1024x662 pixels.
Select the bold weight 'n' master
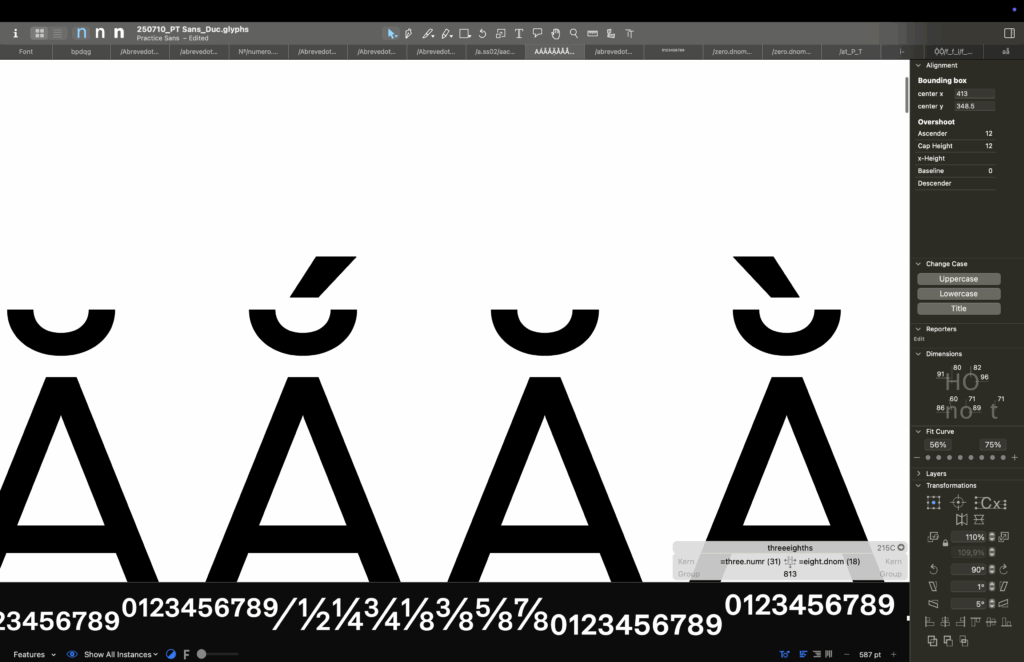tap(119, 33)
